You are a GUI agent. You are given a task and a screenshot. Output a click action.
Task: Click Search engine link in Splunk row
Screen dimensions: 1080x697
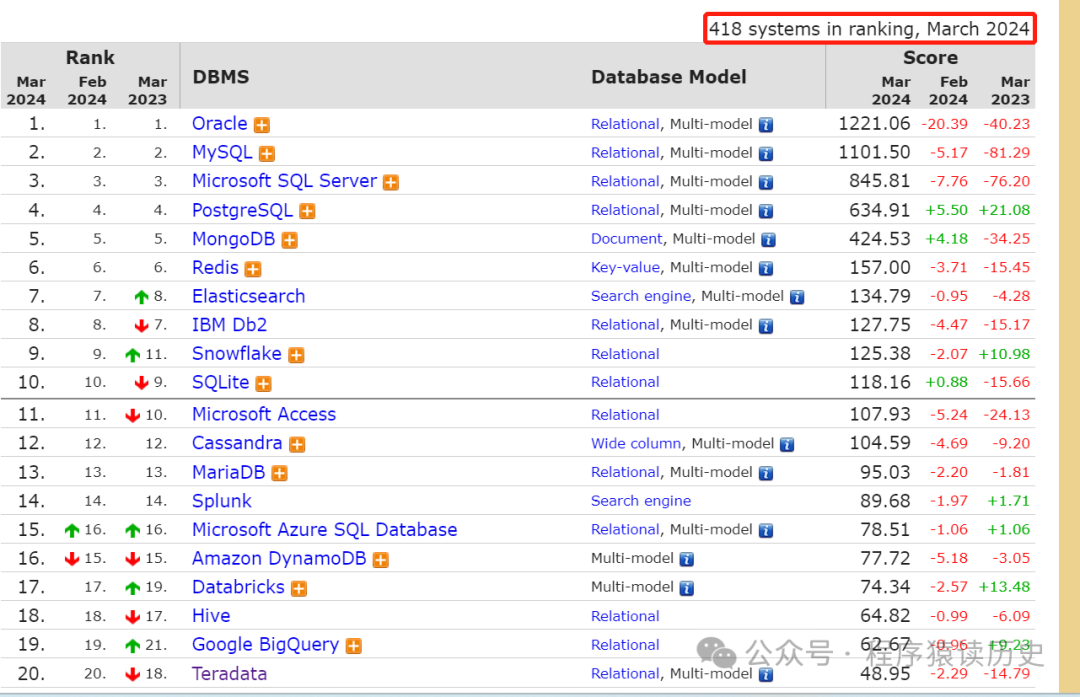[641, 501]
